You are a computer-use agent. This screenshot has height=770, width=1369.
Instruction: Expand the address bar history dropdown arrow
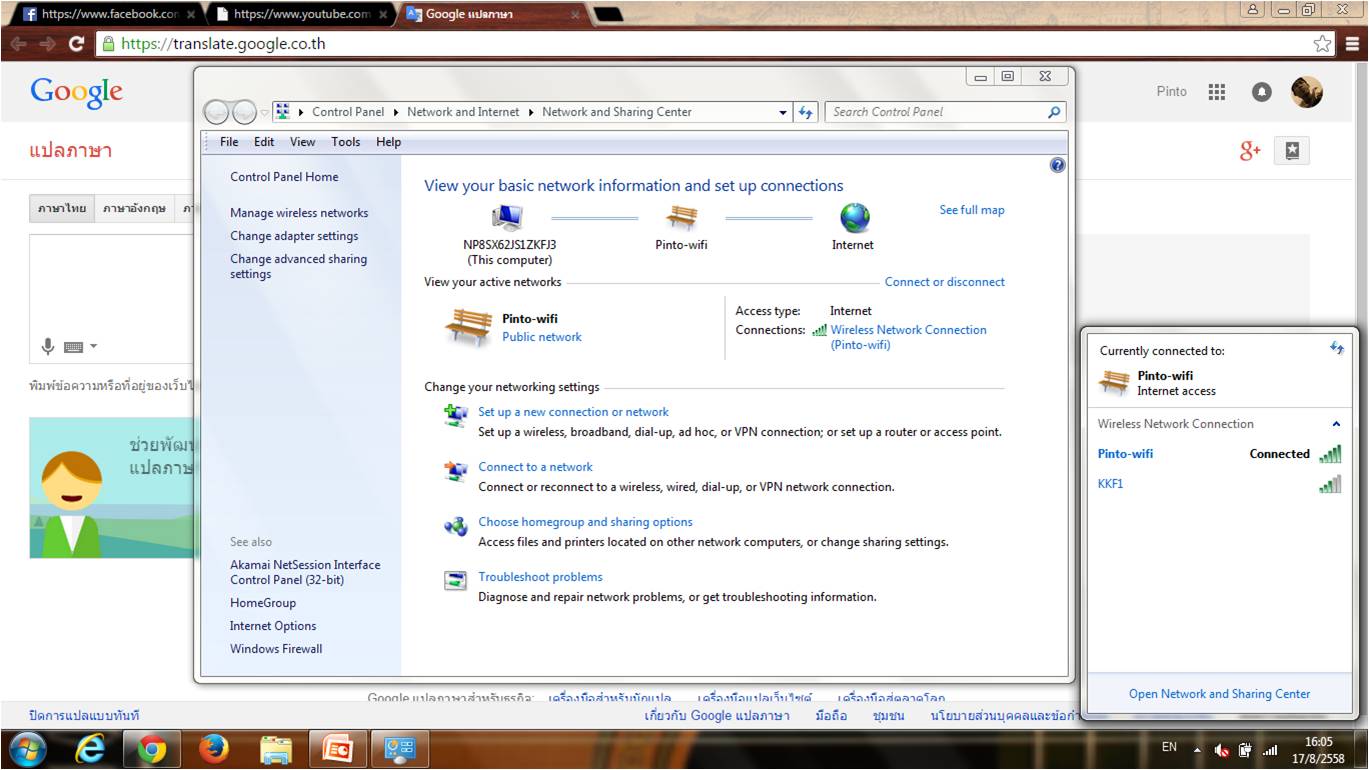783,113
